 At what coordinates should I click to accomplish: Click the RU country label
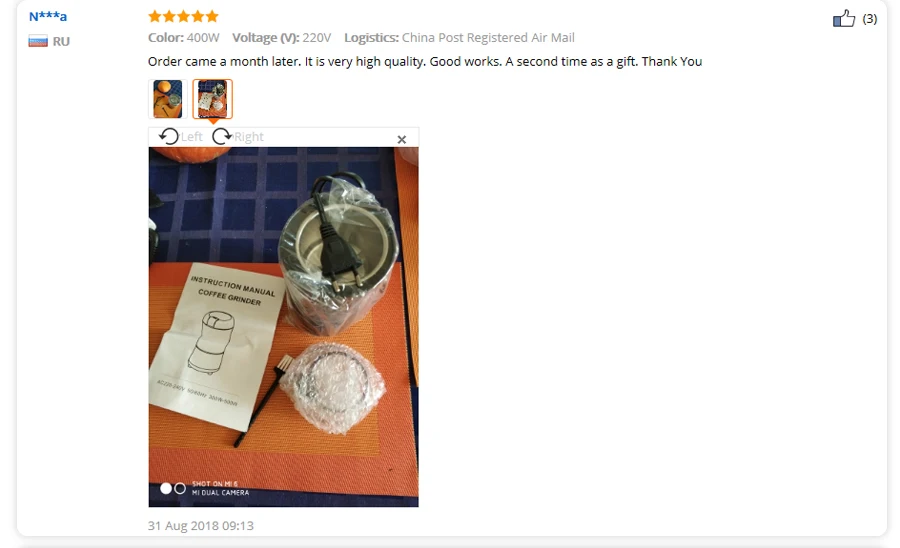point(61,41)
